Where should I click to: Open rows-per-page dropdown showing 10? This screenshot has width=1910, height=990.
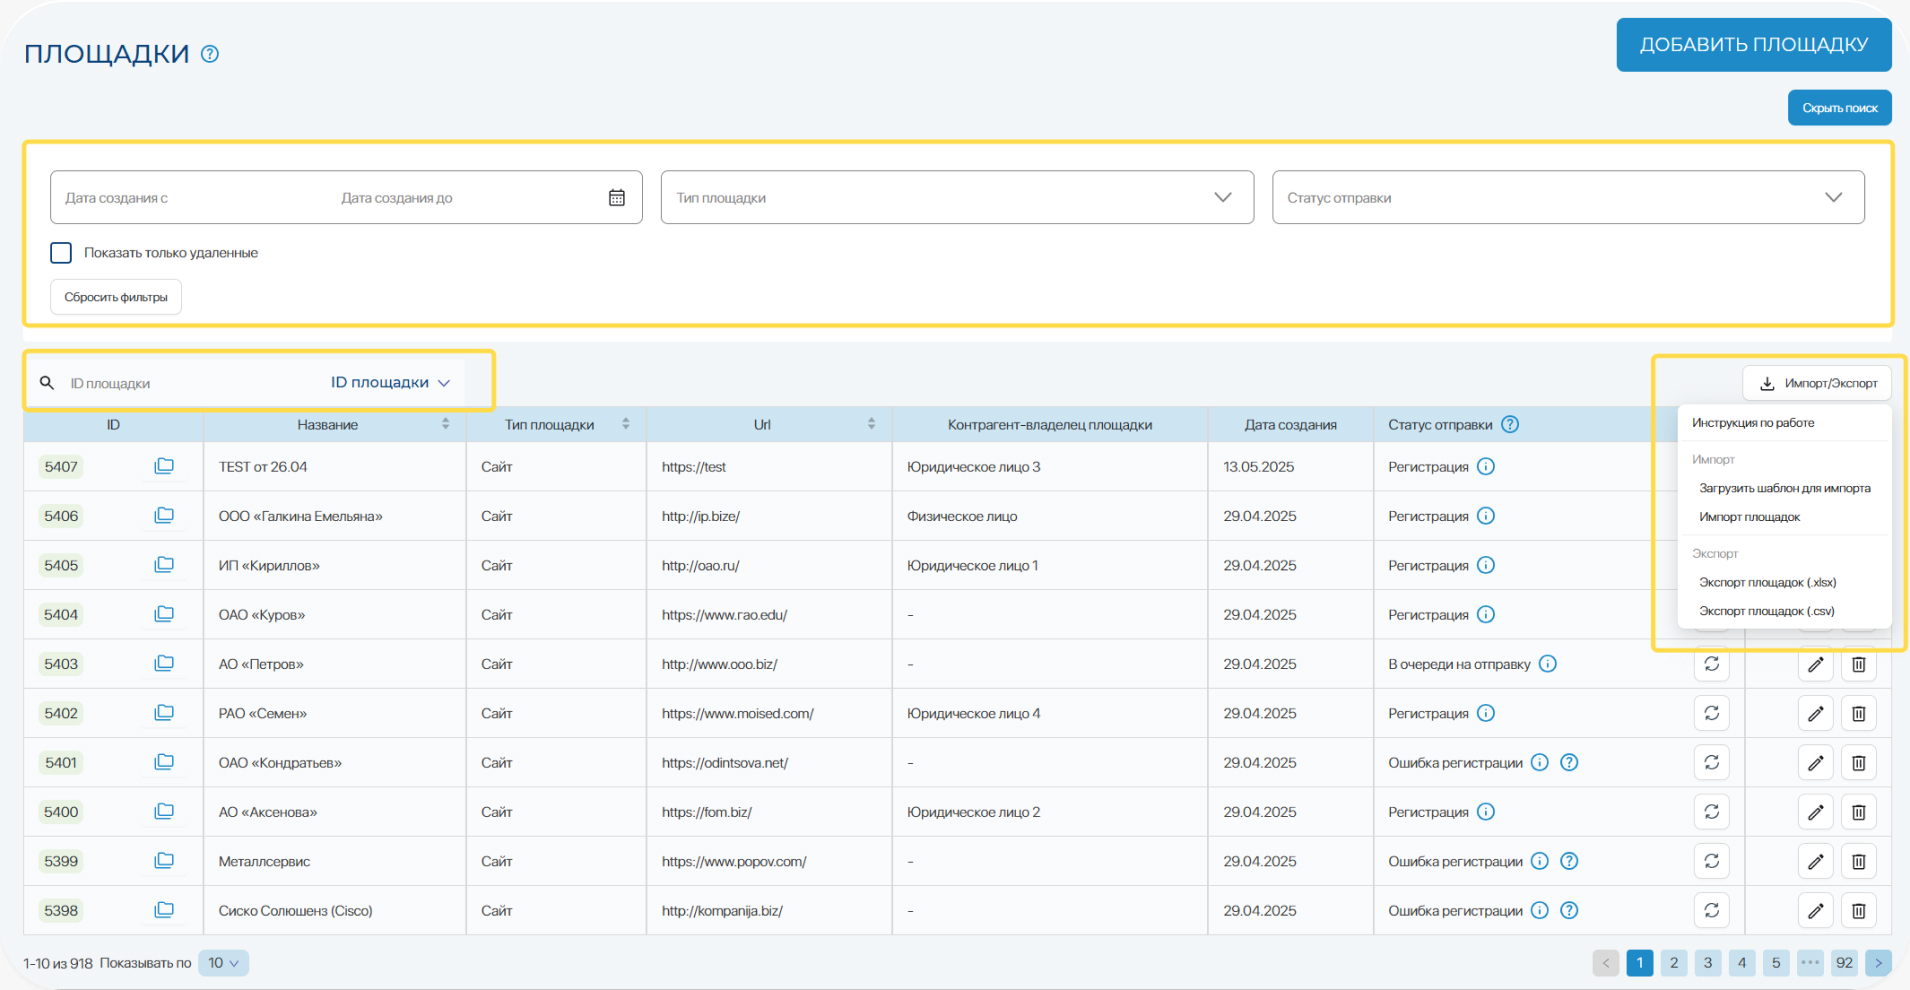pyautogui.click(x=223, y=963)
